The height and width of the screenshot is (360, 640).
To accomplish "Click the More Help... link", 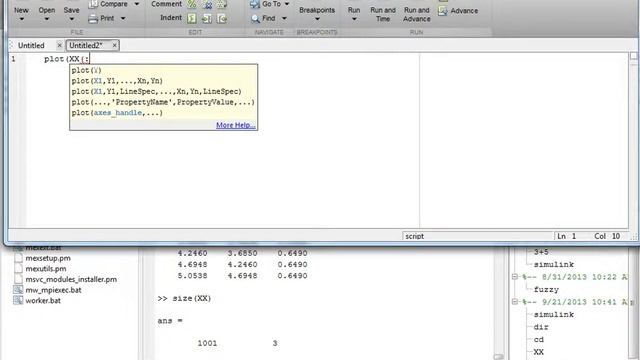I will click(236, 125).
